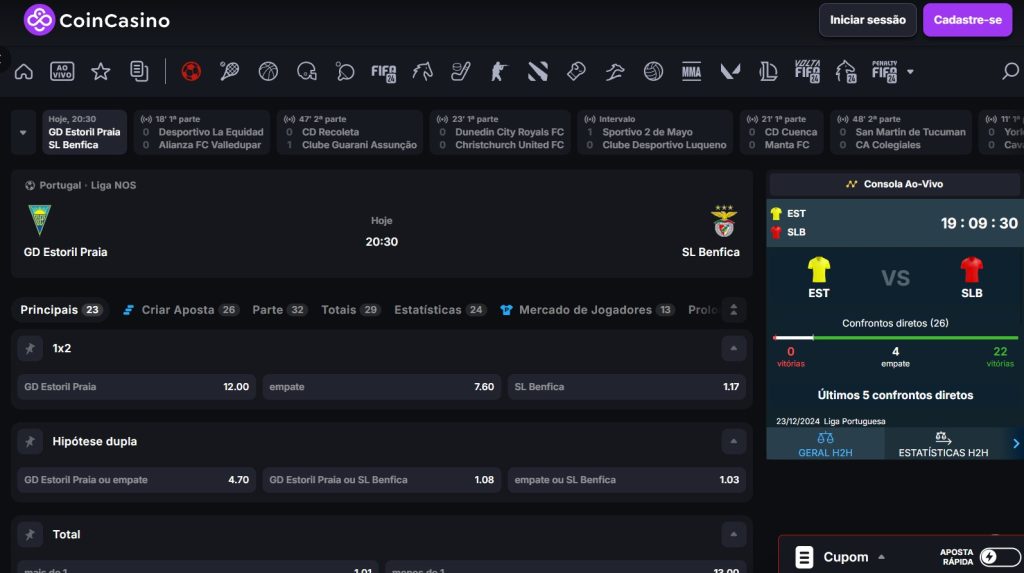Bet GD Estoril Praia ou empate 4.70
1024x573 pixels.
136,480
